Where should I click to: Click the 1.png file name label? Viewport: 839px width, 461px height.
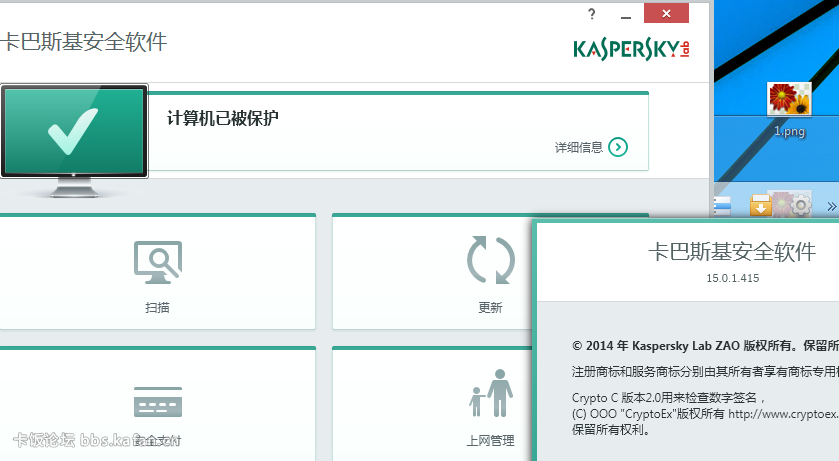coord(789,131)
